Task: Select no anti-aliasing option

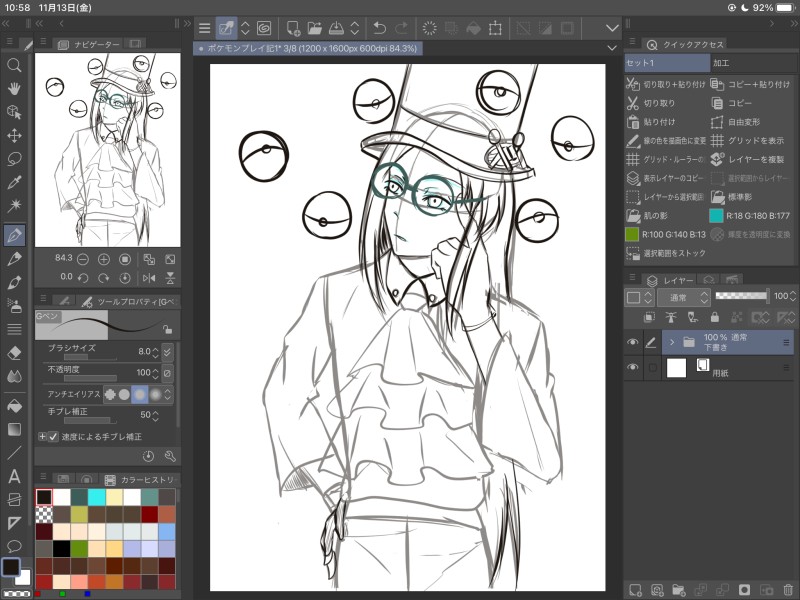Action: point(110,394)
